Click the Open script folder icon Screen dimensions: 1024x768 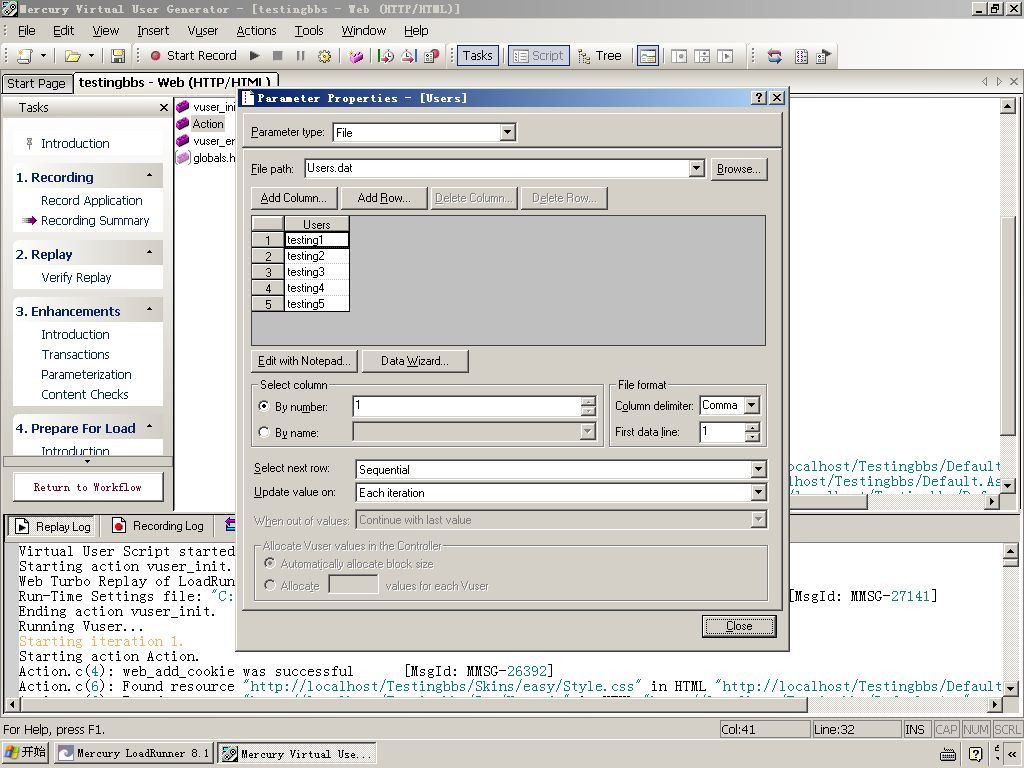click(x=72, y=56)
